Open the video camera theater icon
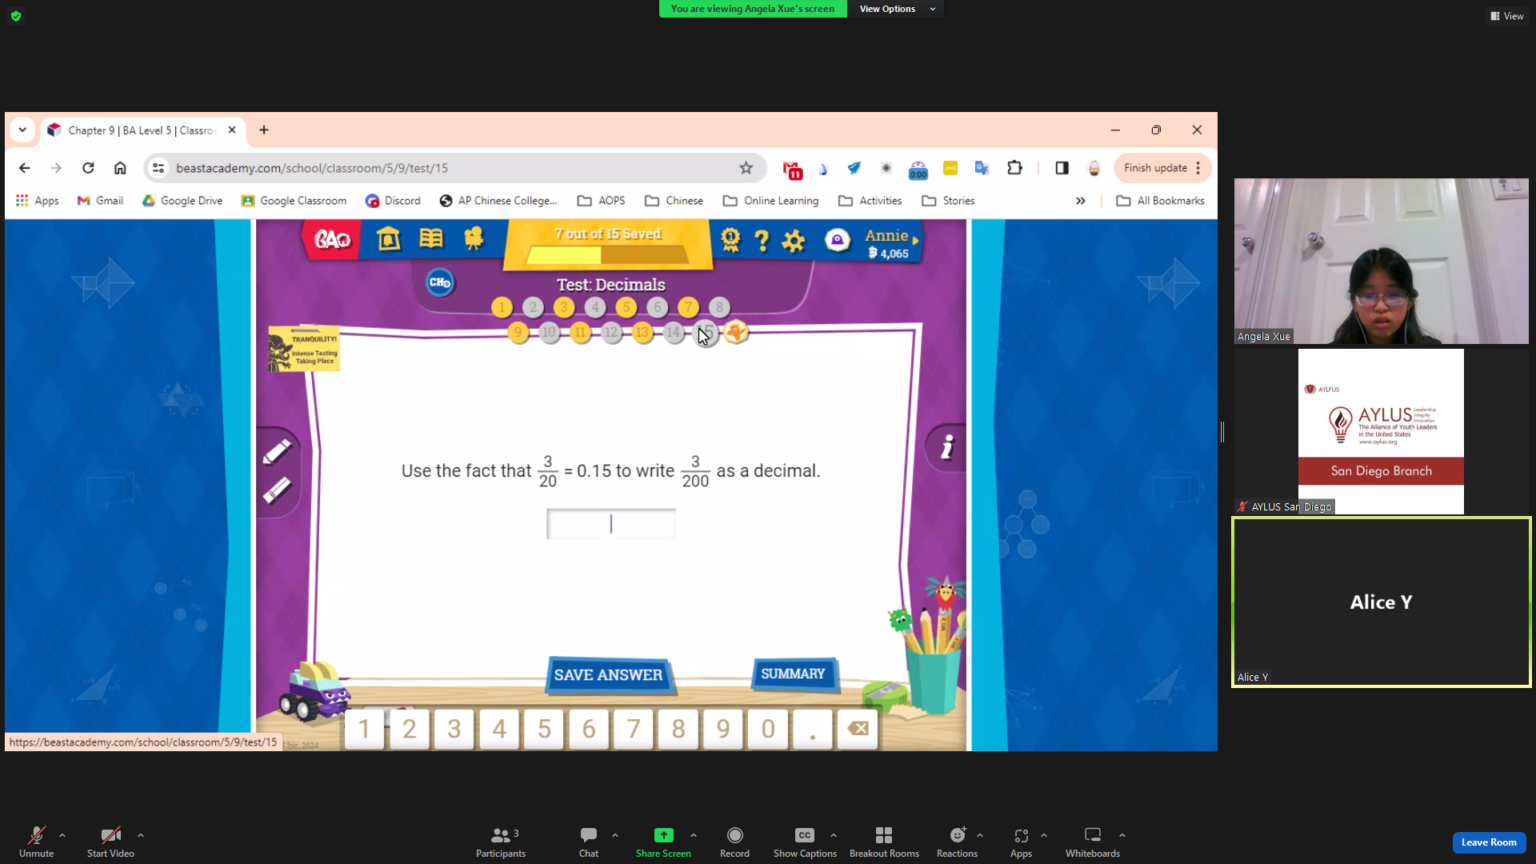Screen dimensions: 1536x864 coord(473,238)
